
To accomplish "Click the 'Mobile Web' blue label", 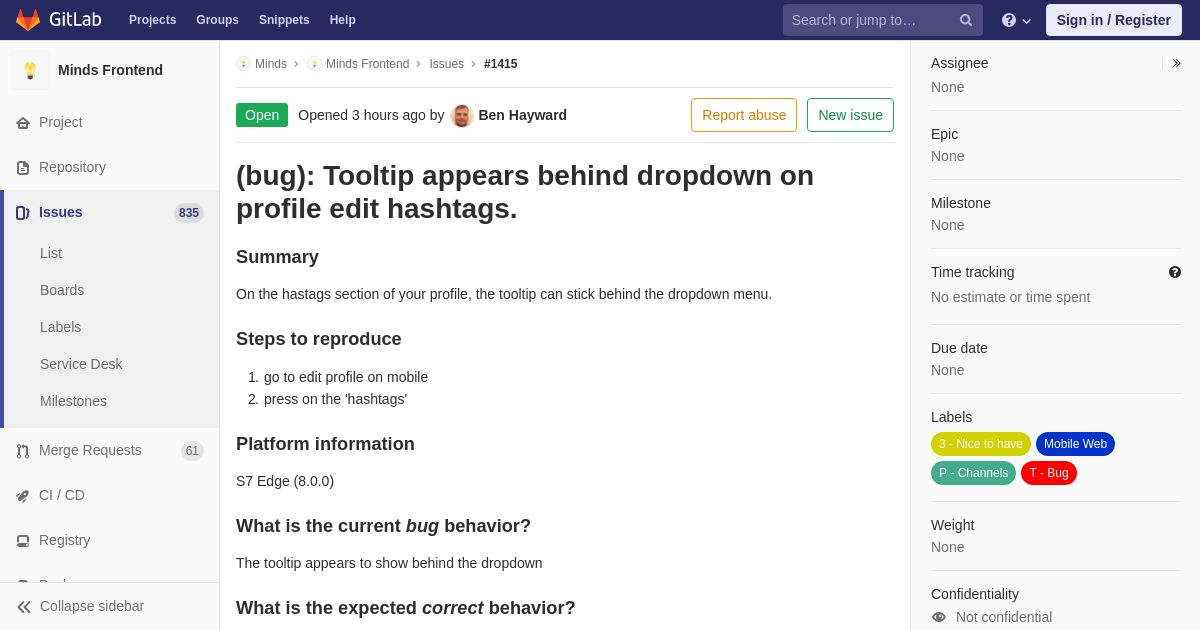I will (1075, 444).
